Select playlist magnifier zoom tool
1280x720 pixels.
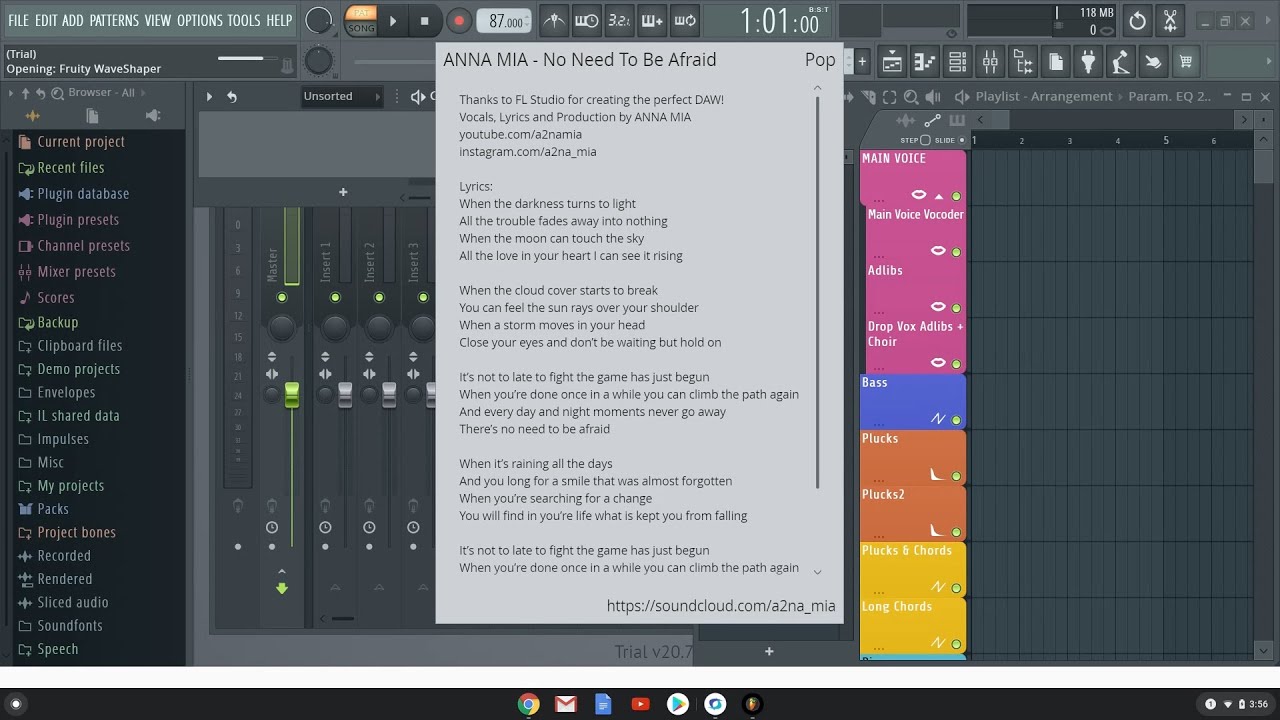pos(911,97)
